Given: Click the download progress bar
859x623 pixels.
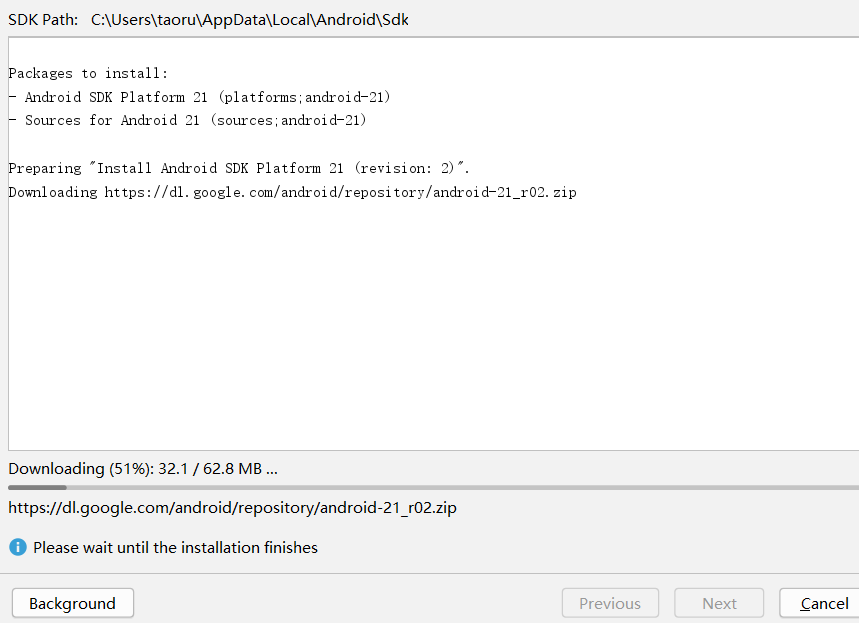Looking at the screenshot, I should tap(433, 487).
